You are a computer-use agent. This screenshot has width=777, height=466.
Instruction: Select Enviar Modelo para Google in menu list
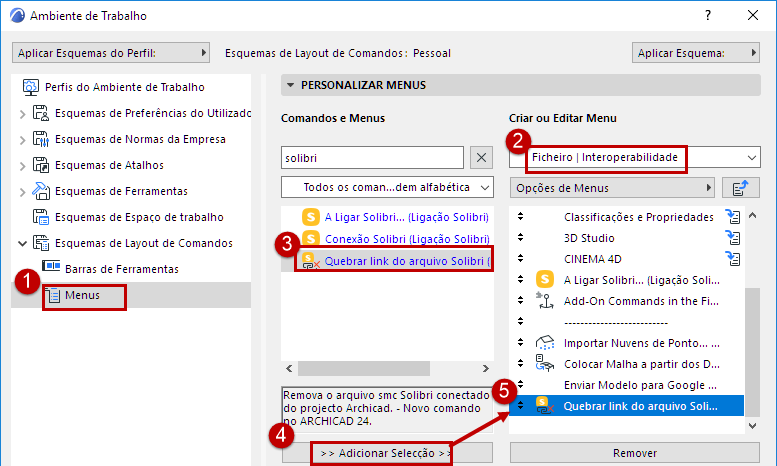(640, 385)
